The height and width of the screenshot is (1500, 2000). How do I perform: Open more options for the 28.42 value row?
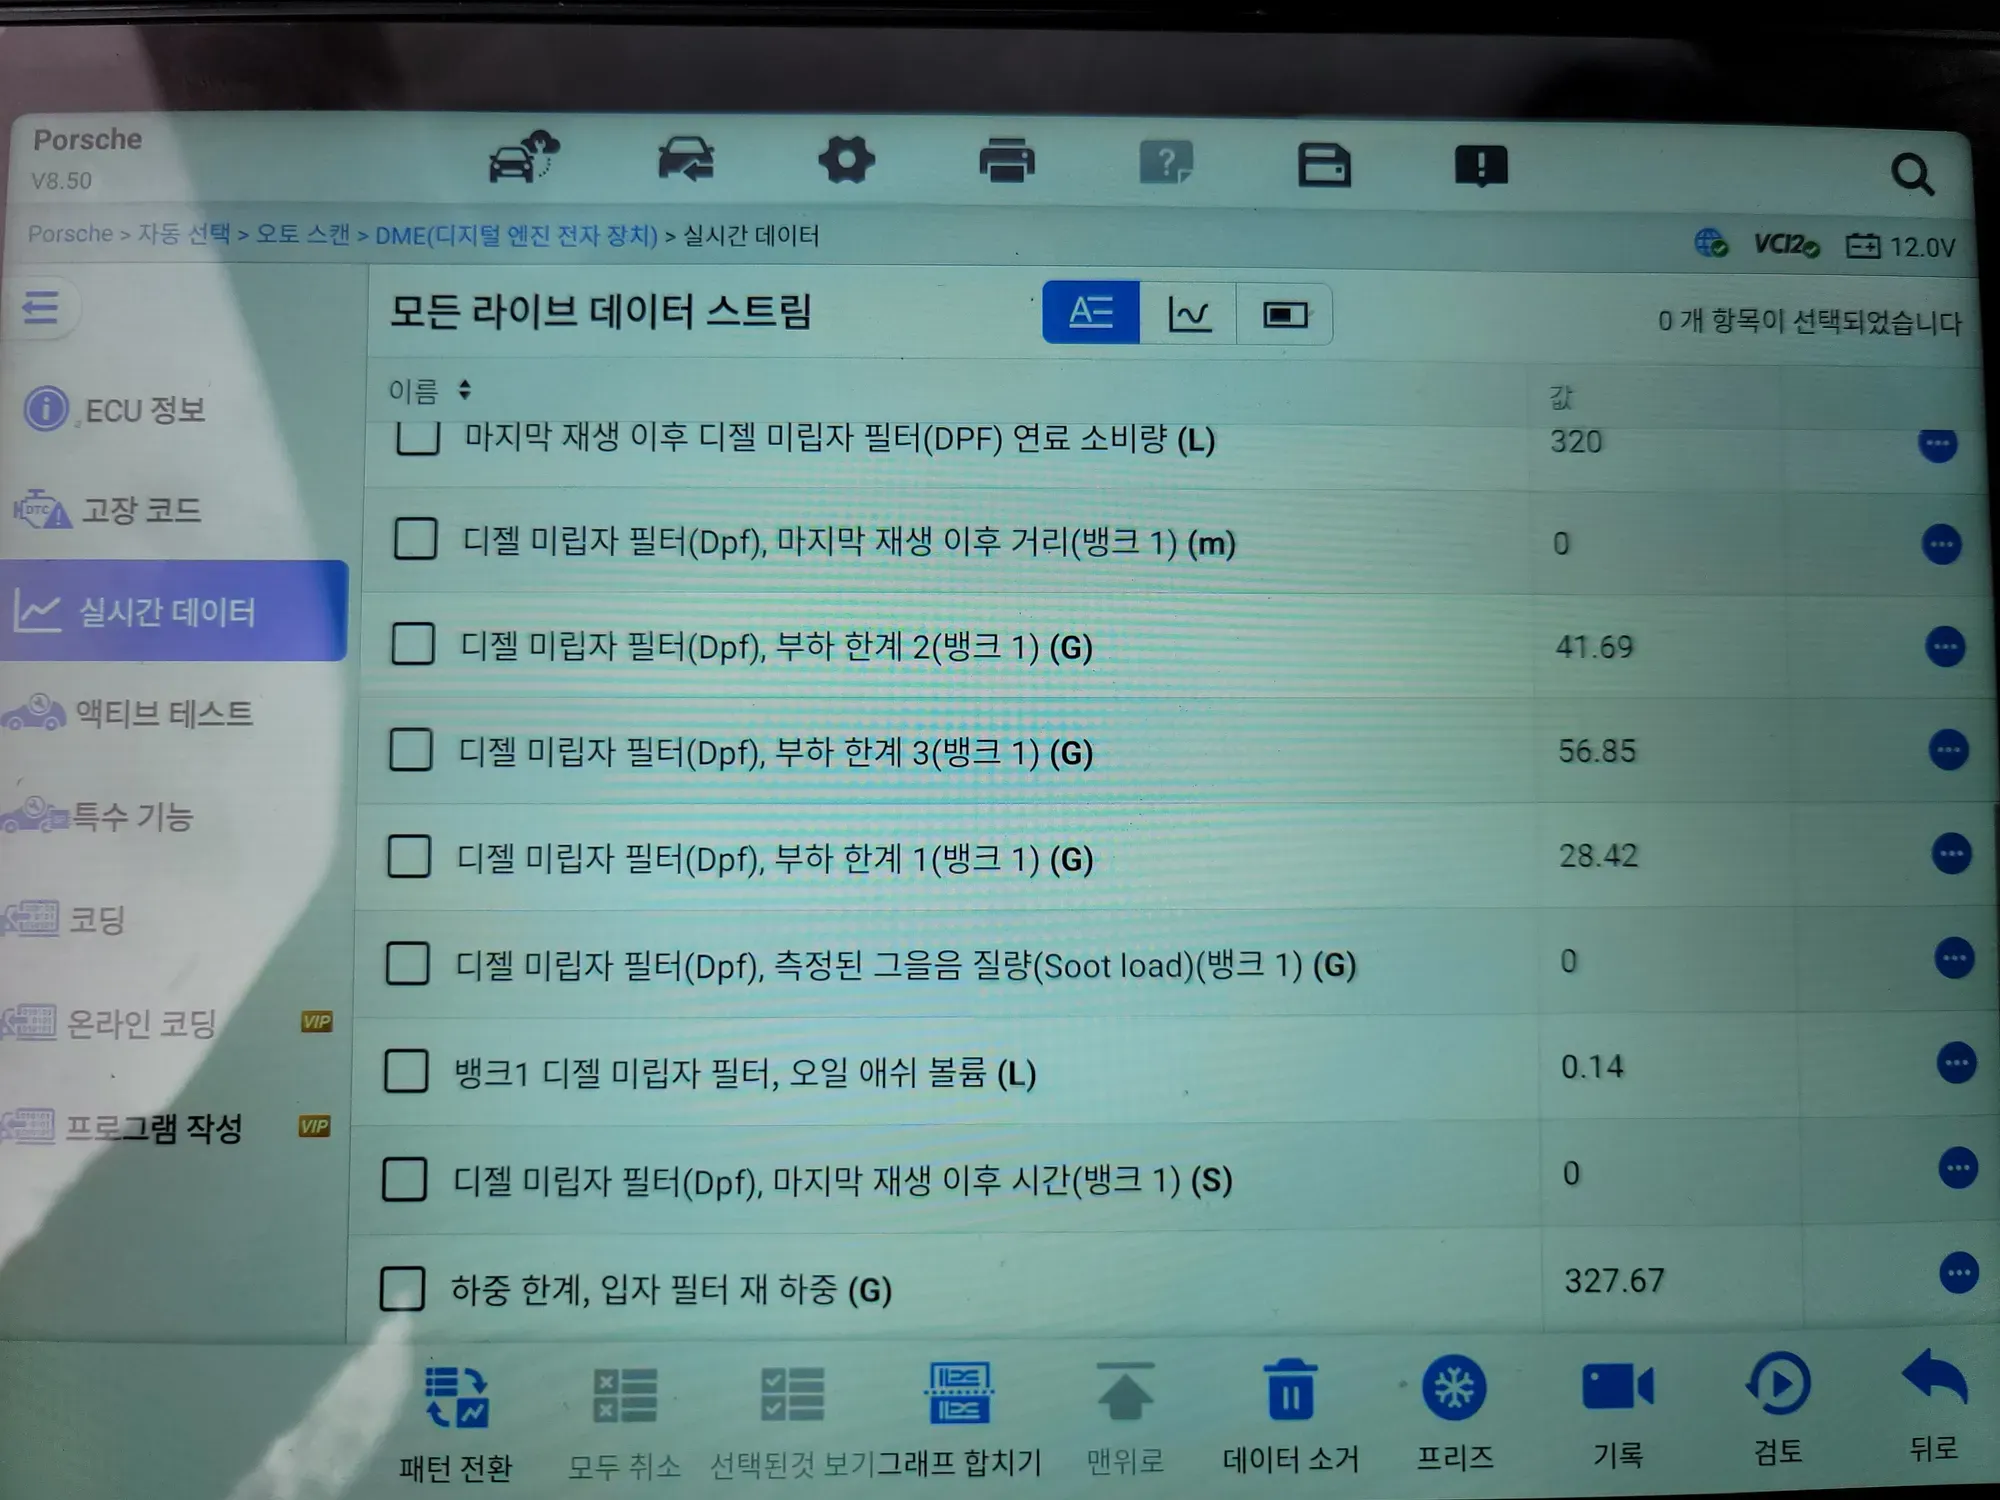coord(1951,854)
